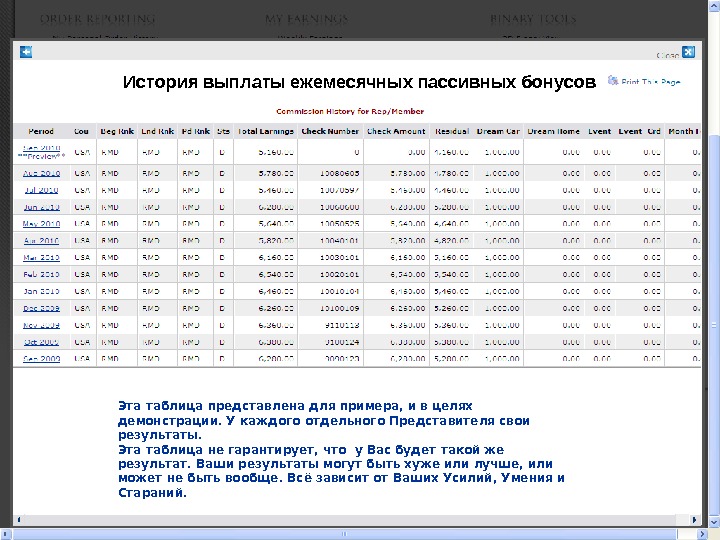
Task: Select check number 9100124
Action: [x=342, y=342]
